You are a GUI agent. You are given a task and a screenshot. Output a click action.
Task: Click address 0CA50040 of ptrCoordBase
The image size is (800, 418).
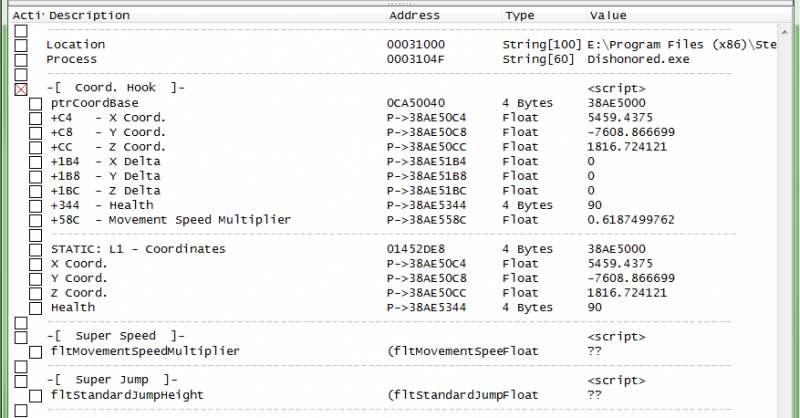coord(416,103)
